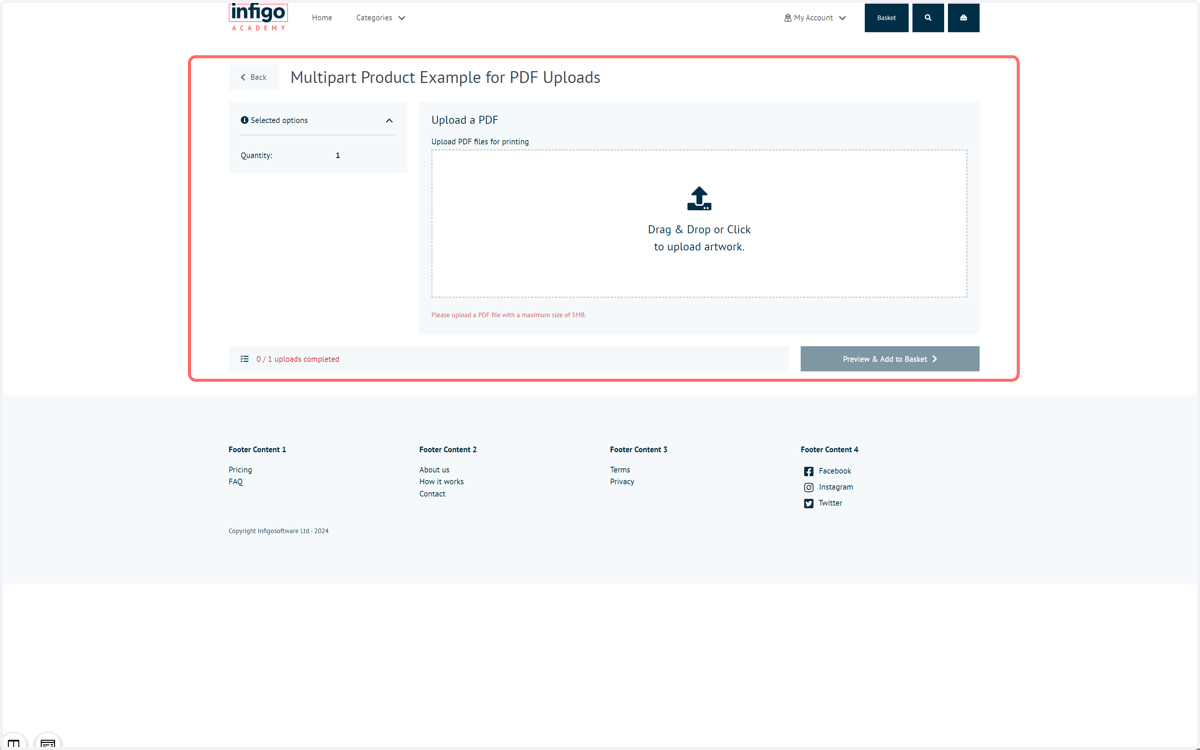Click the Infigo Academy logo

point(258,16)
